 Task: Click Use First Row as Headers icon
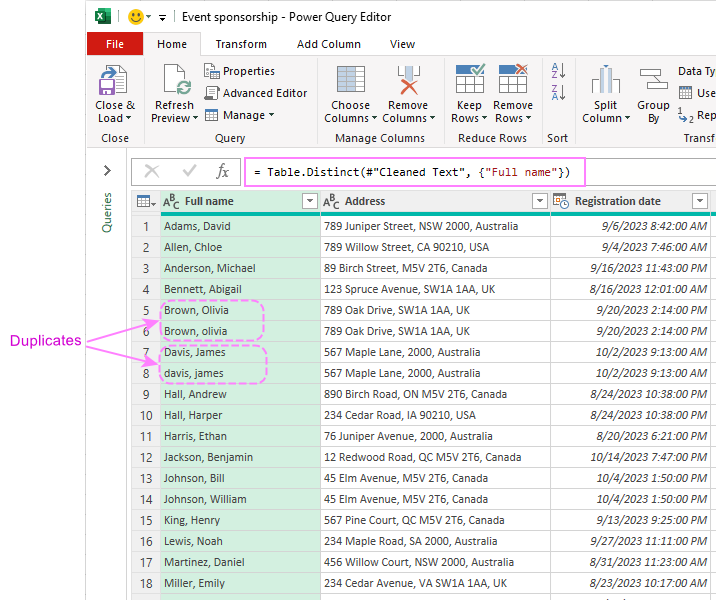[x=685, y=93]
